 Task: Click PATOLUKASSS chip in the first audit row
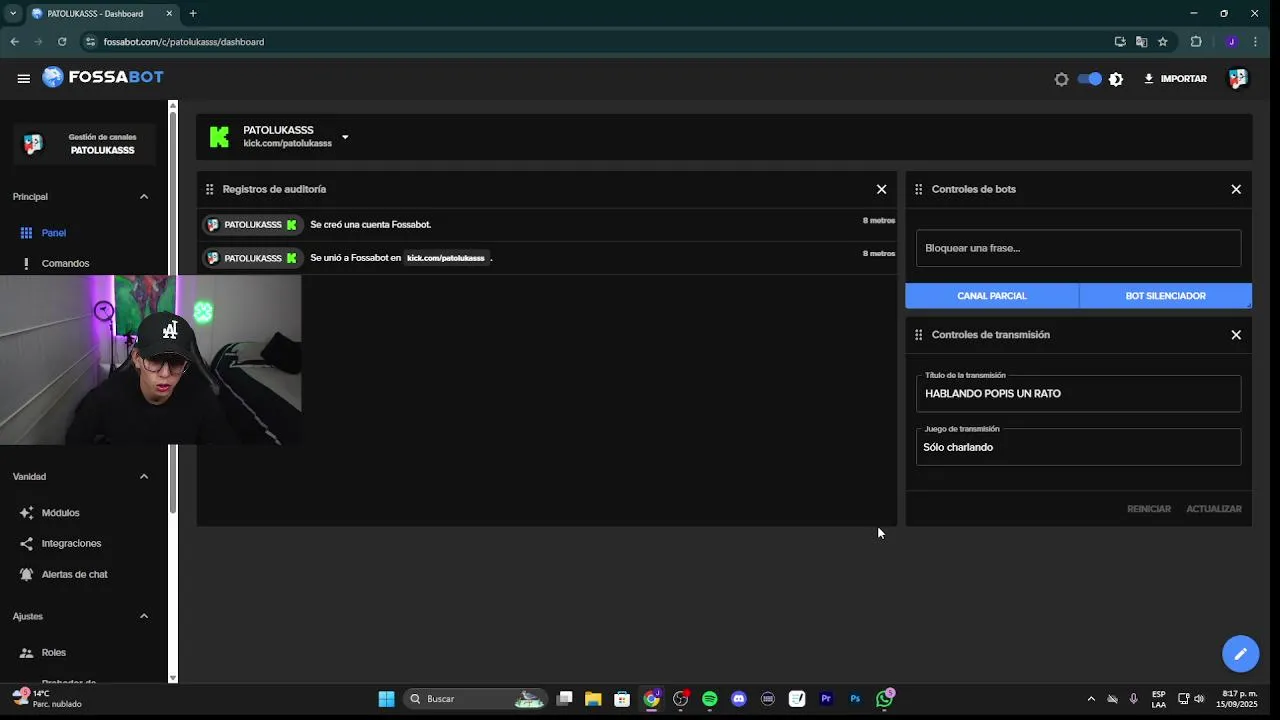tap(252, 225)
